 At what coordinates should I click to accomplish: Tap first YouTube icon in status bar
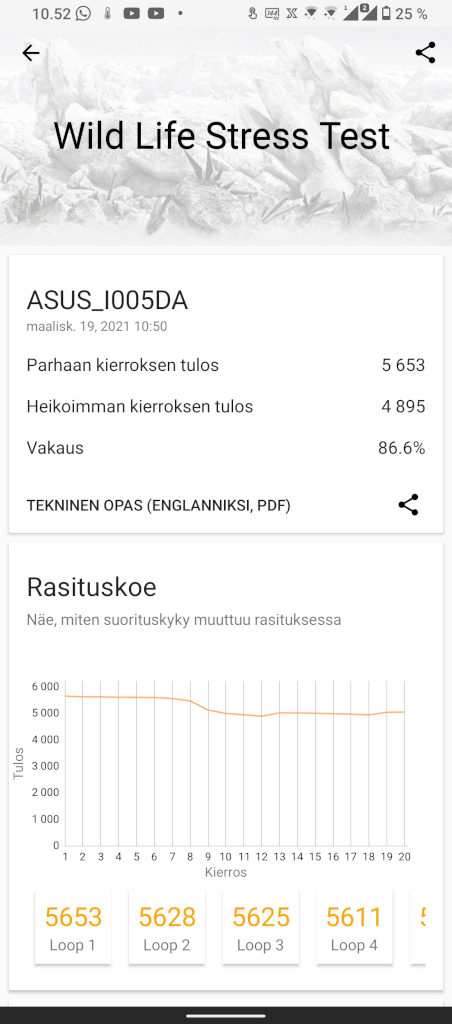coord(131,13)
